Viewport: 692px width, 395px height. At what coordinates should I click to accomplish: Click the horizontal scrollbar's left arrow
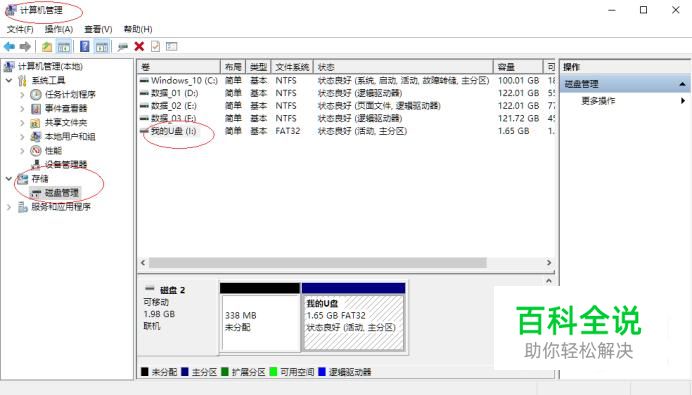(143, 263)
